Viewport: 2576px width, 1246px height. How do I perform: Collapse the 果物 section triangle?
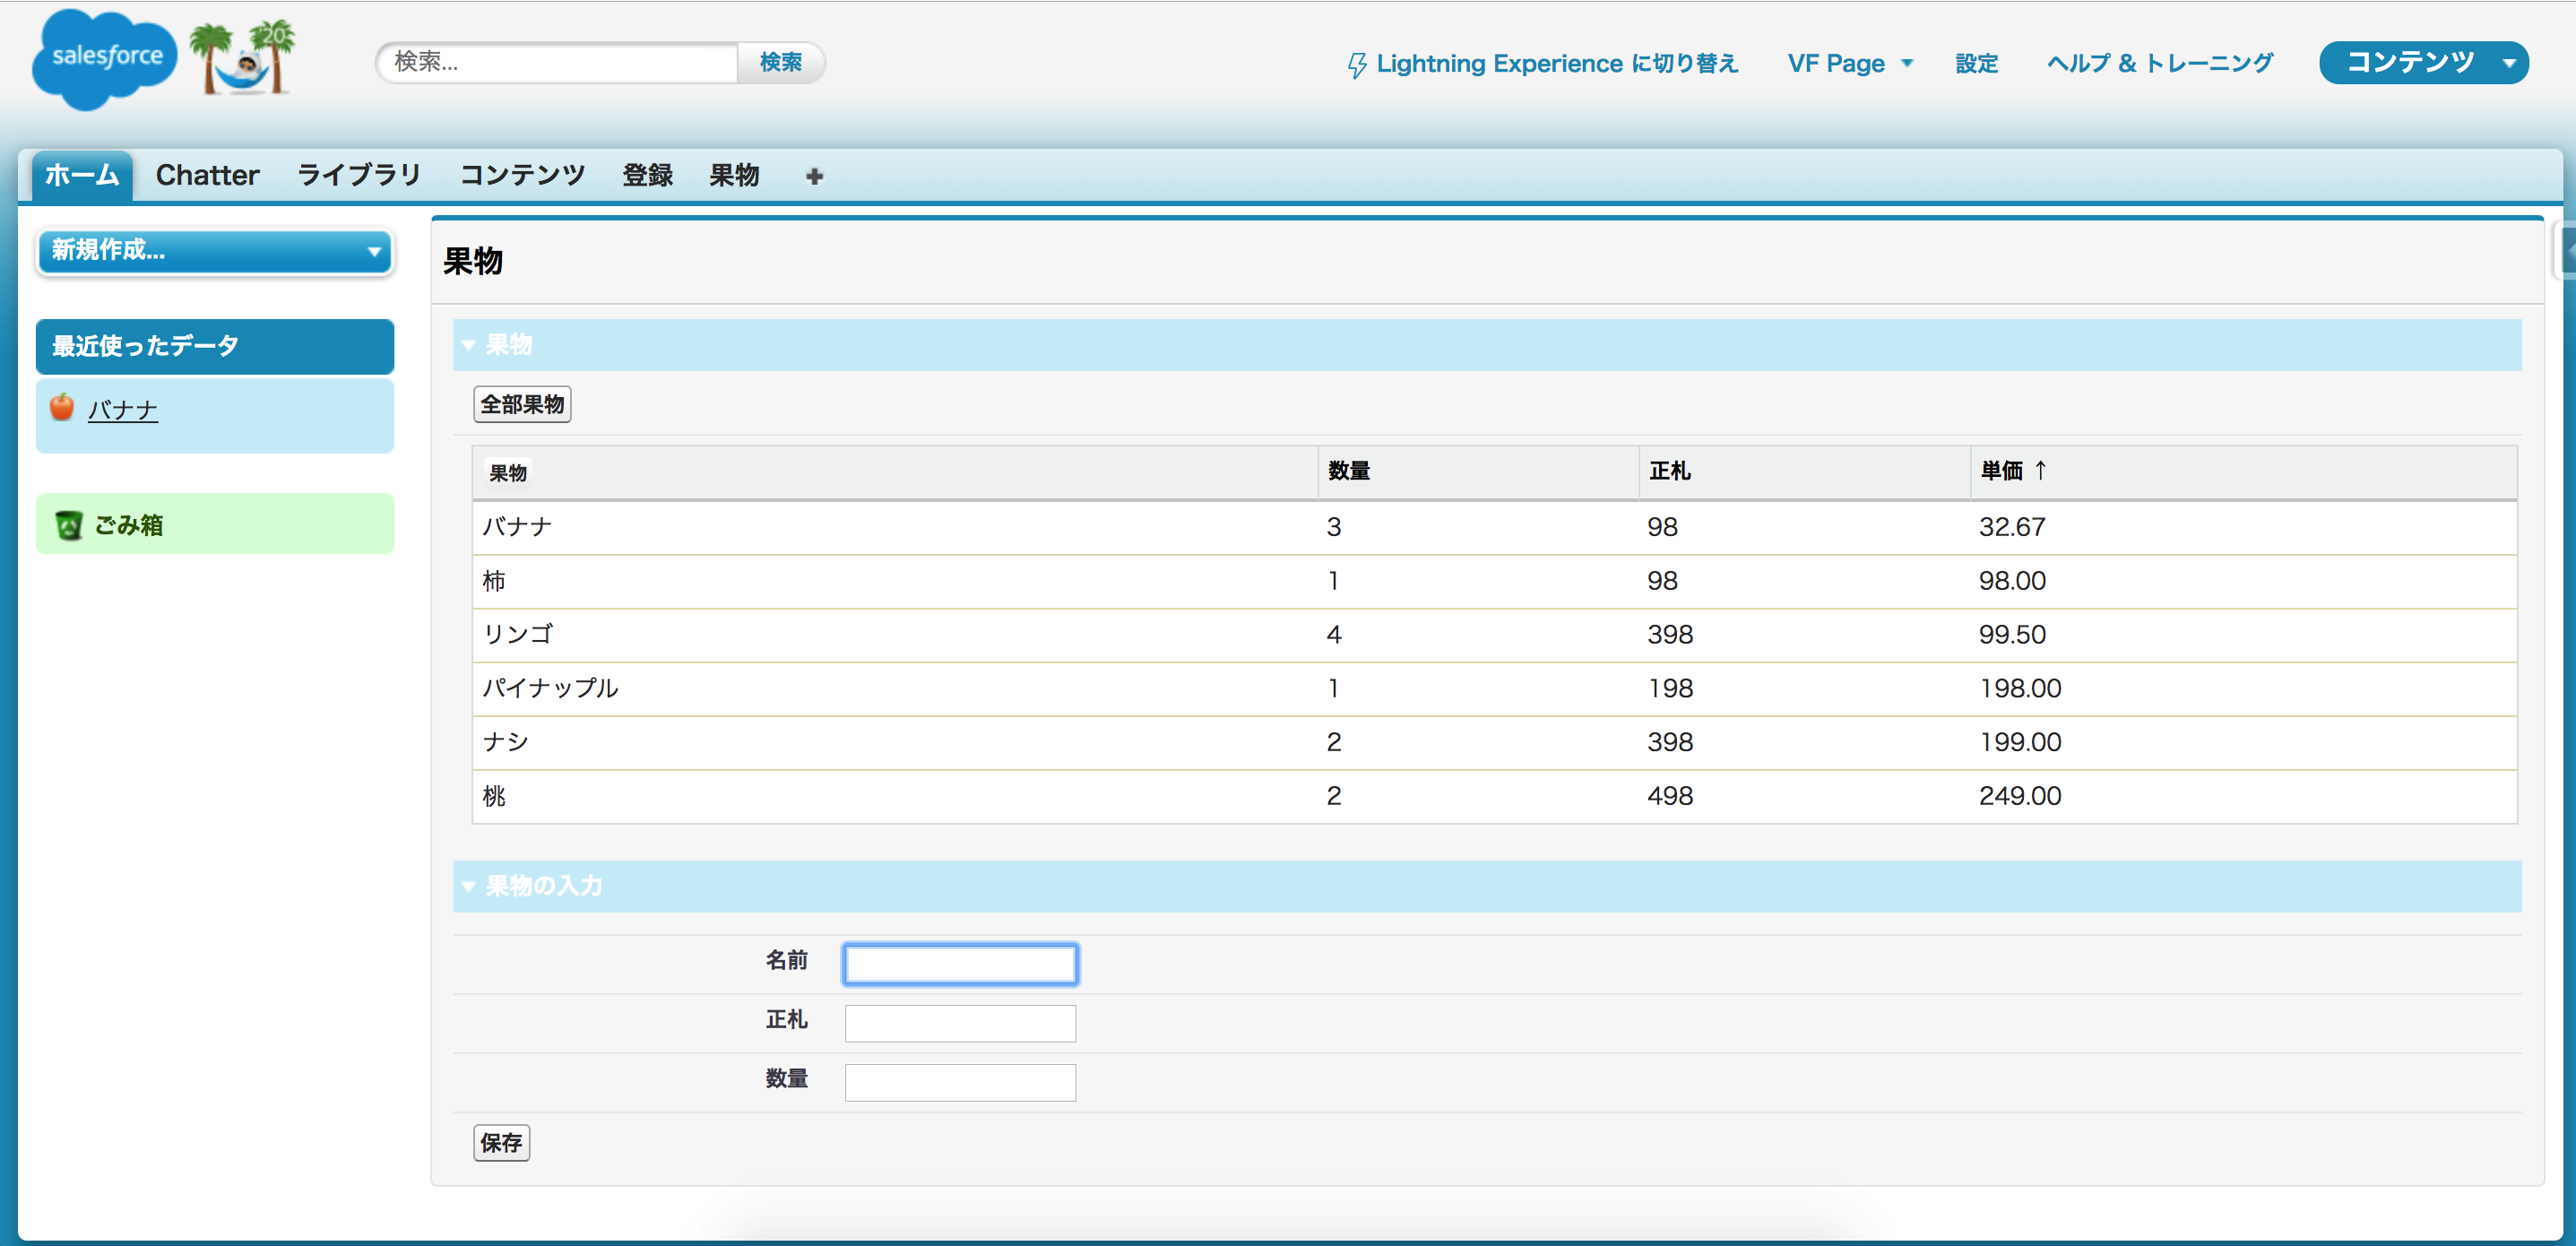468,346
